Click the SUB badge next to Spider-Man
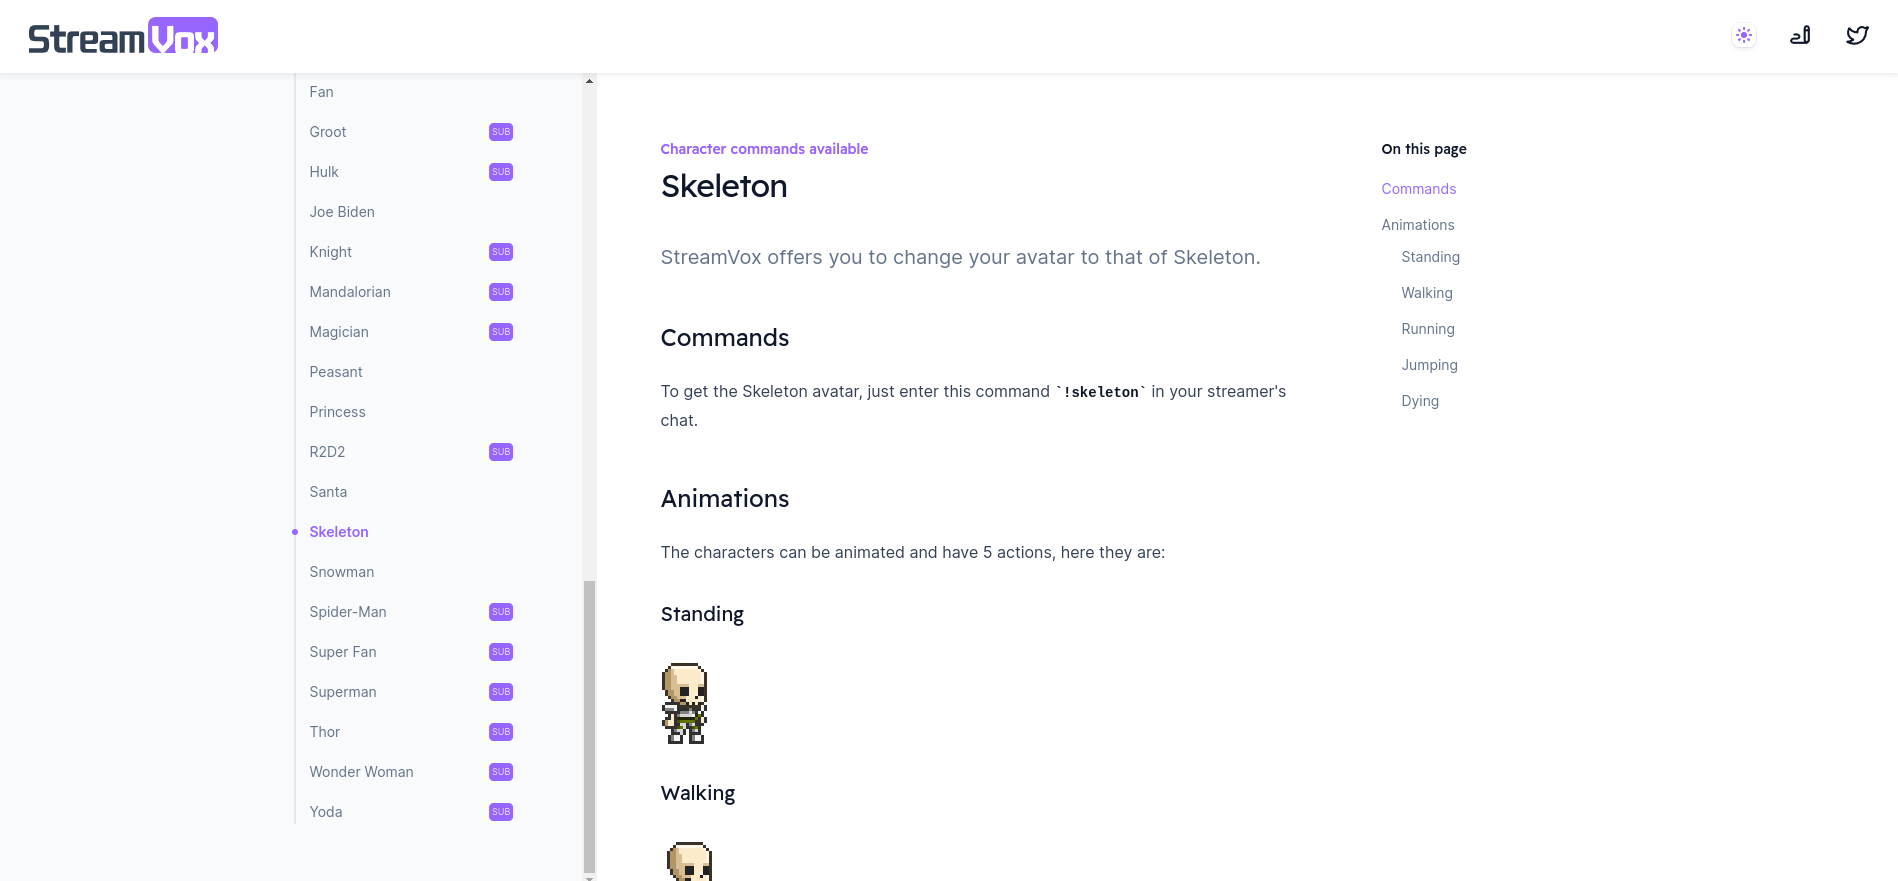This screenshot has width=1898, height=881. tap(501, 612)
